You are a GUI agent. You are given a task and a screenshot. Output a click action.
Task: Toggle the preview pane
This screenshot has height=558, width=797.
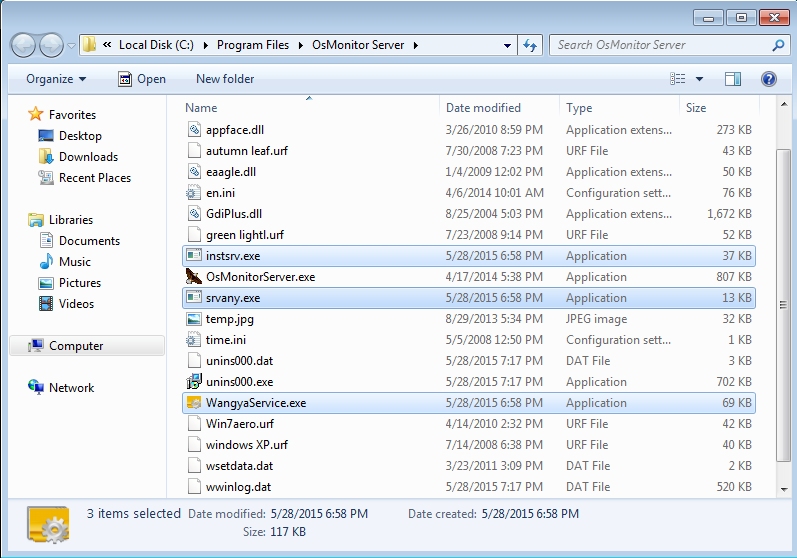[732, 79]
